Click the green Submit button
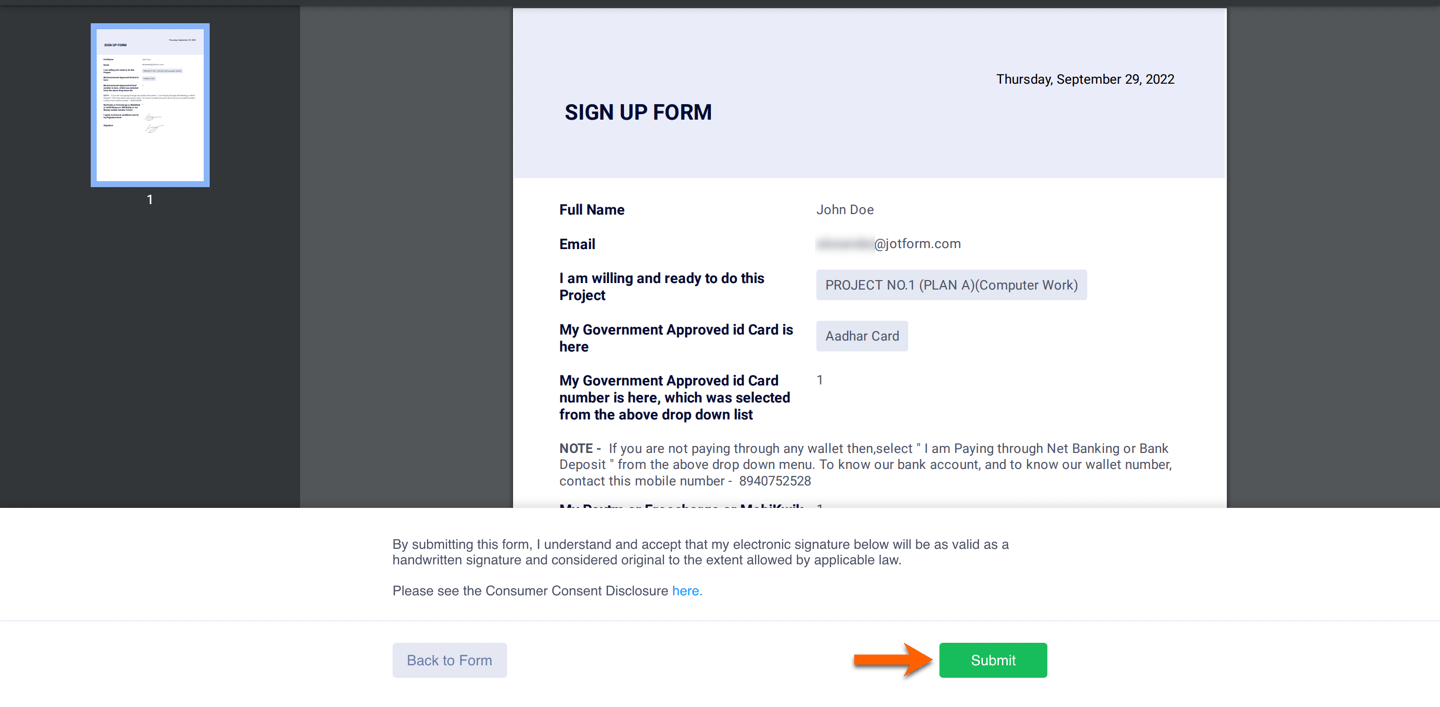This screenshot has width=1440, height=707. (x=992, y=660)
